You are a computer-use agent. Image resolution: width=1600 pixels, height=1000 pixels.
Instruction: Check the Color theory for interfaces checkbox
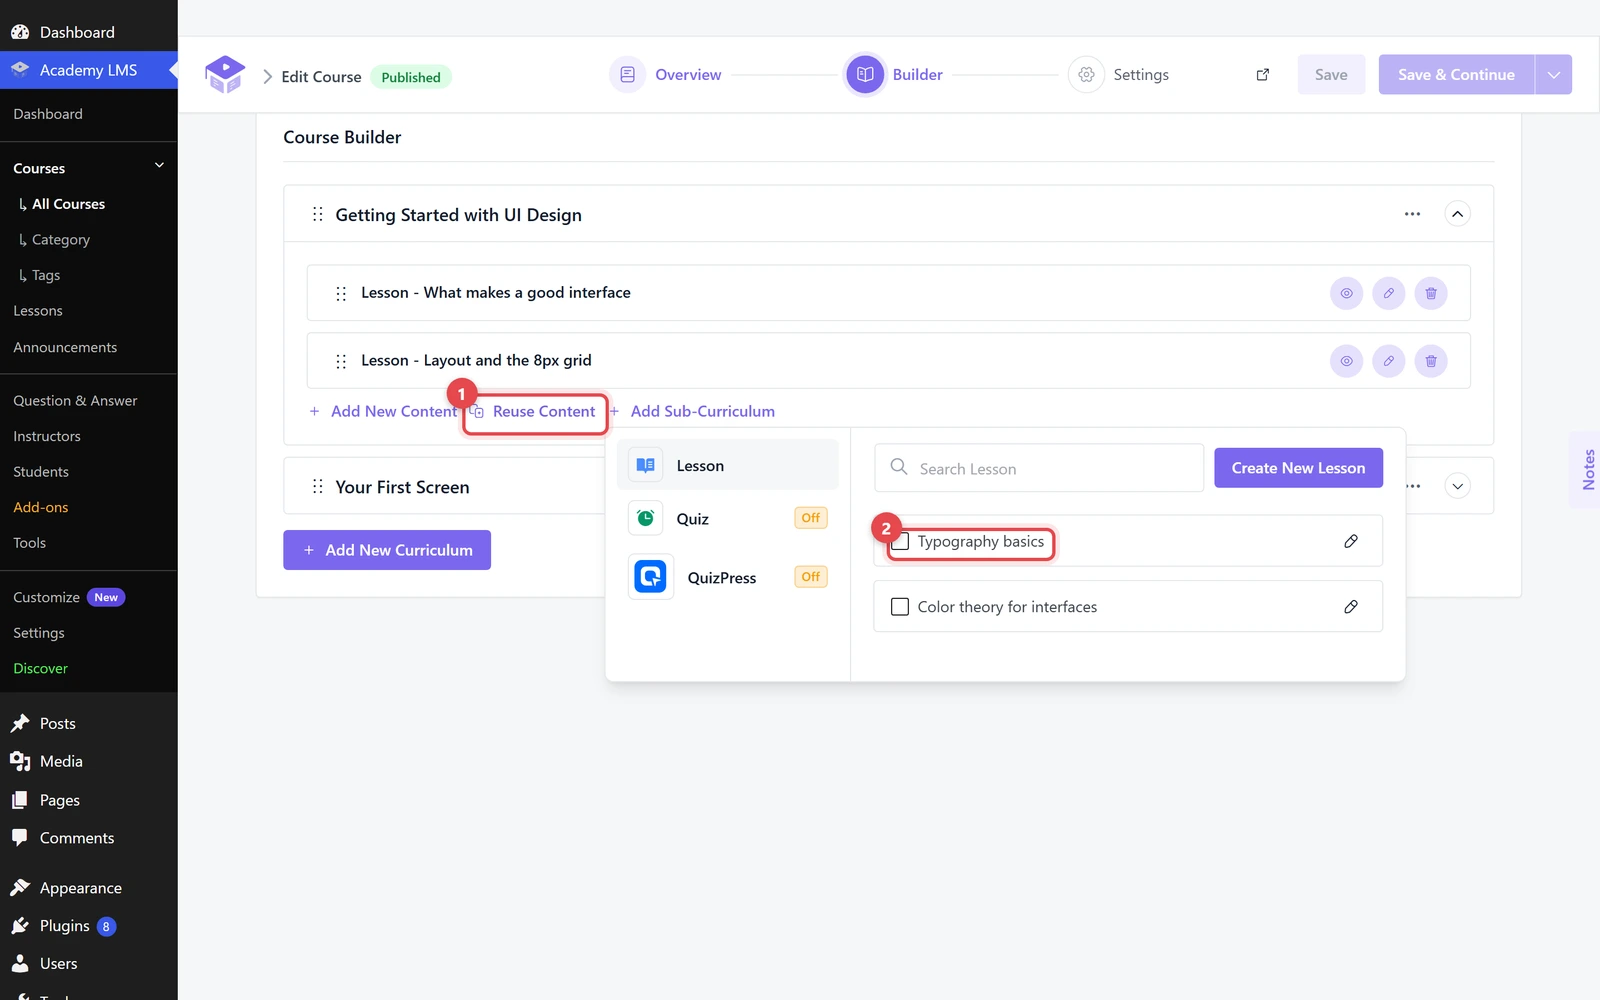[900, 607]
